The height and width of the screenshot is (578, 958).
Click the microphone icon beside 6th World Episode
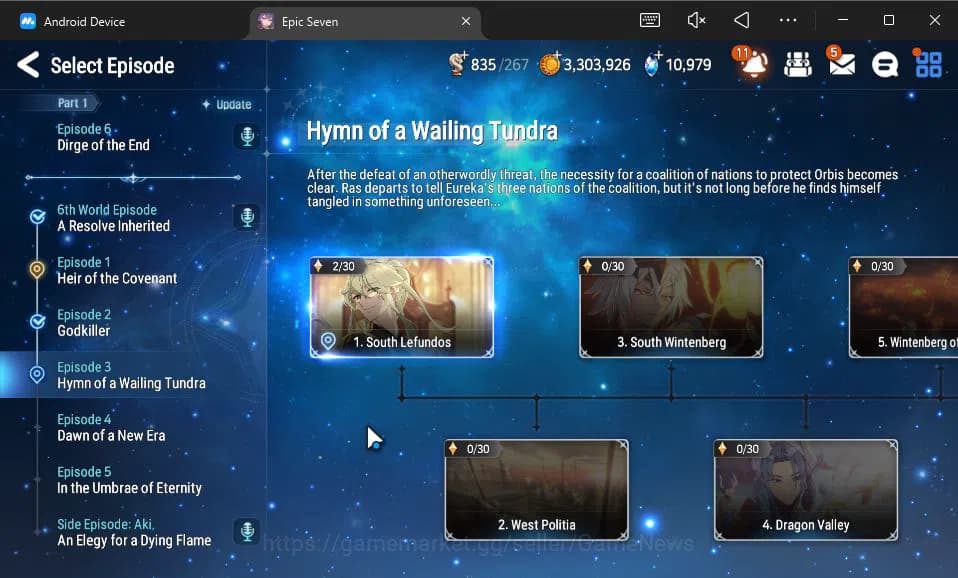point(247,217)
